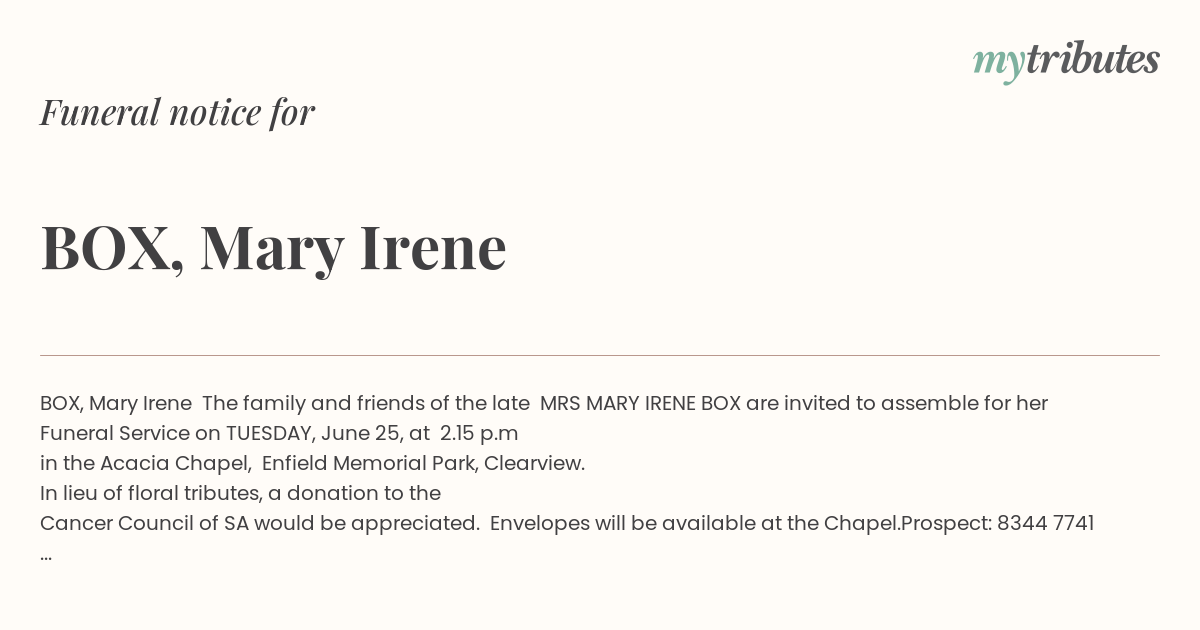
Task: Click 'In lieu of floral tributes' line
Action: click(240, 494)
